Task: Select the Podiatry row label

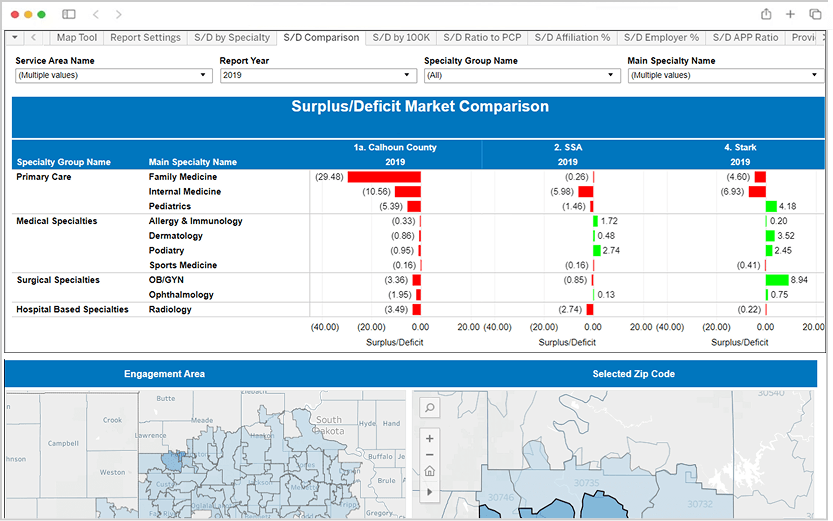Action: (166, 250)
